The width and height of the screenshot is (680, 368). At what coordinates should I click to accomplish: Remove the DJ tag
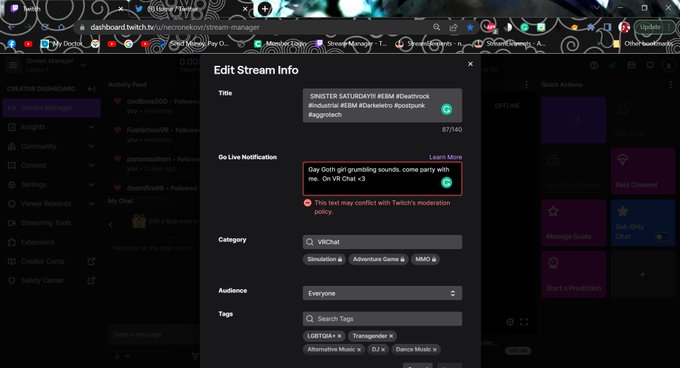[x=383, y=349]
